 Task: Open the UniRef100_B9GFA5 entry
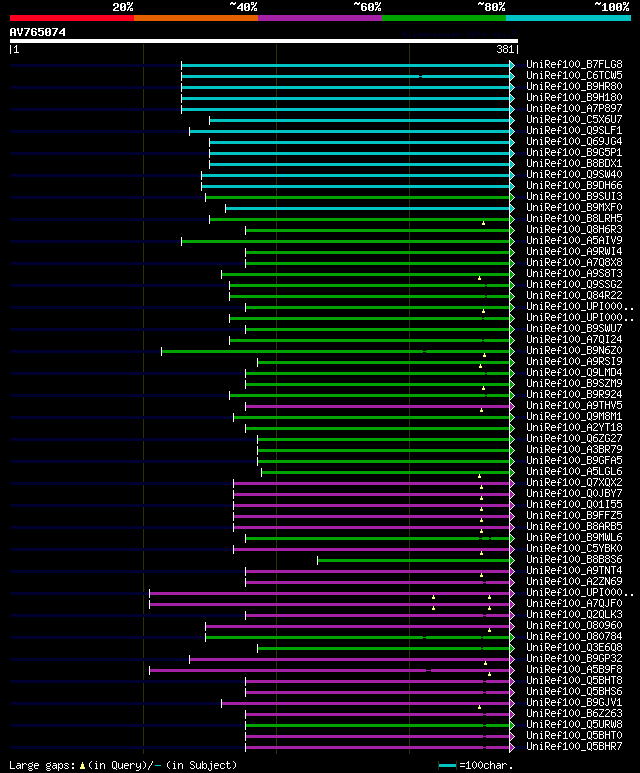click(x=574, y=460)
